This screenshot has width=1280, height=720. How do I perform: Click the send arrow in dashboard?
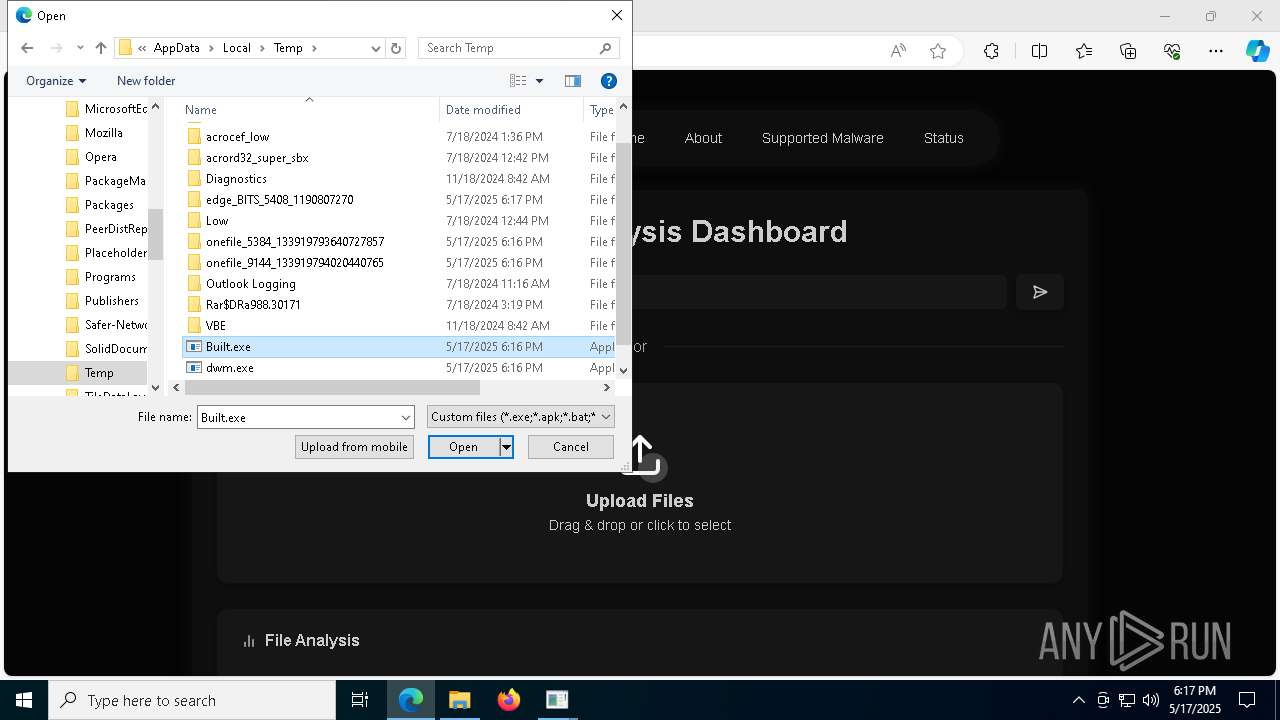pyautogui.click(x=1040, y=292)
